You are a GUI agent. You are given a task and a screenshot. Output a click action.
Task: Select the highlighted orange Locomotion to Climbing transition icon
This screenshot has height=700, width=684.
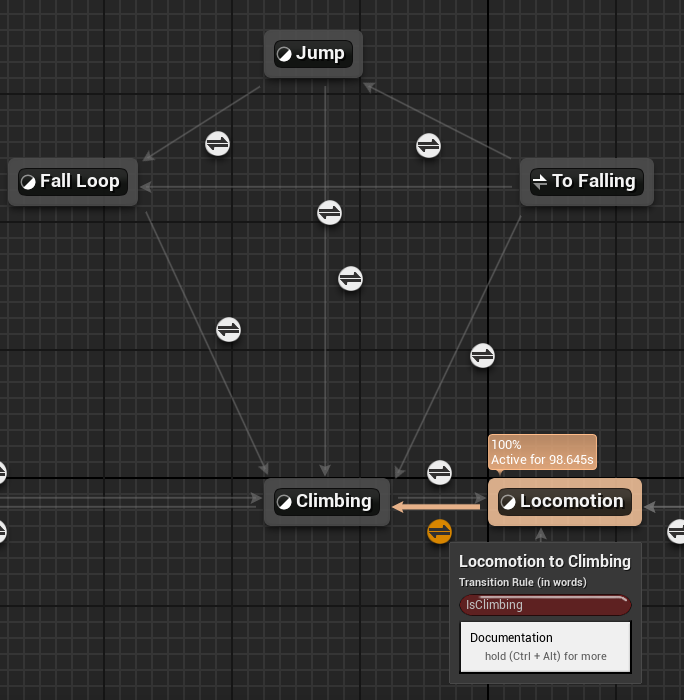[439, 531]
